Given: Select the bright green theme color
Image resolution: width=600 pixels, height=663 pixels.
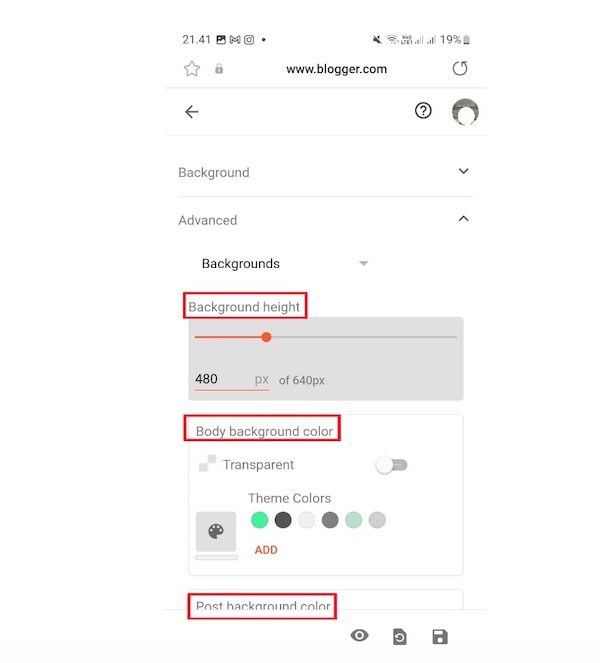Looking at the screenshot, I should pyautogui.click(x=260, y=520).
